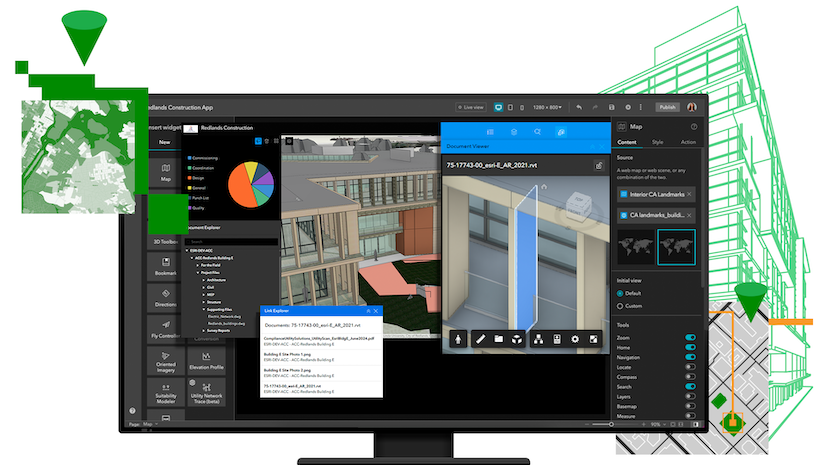Click the canvas zoom slider handle
Viewport: 826px width, 465px height.
pos(612,424)
